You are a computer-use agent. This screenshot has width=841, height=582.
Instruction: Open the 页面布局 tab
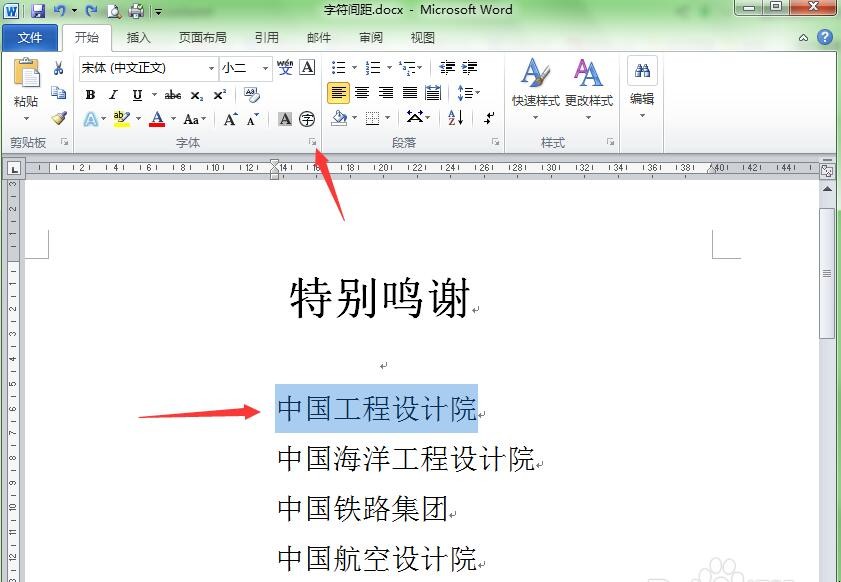[203, 37]
